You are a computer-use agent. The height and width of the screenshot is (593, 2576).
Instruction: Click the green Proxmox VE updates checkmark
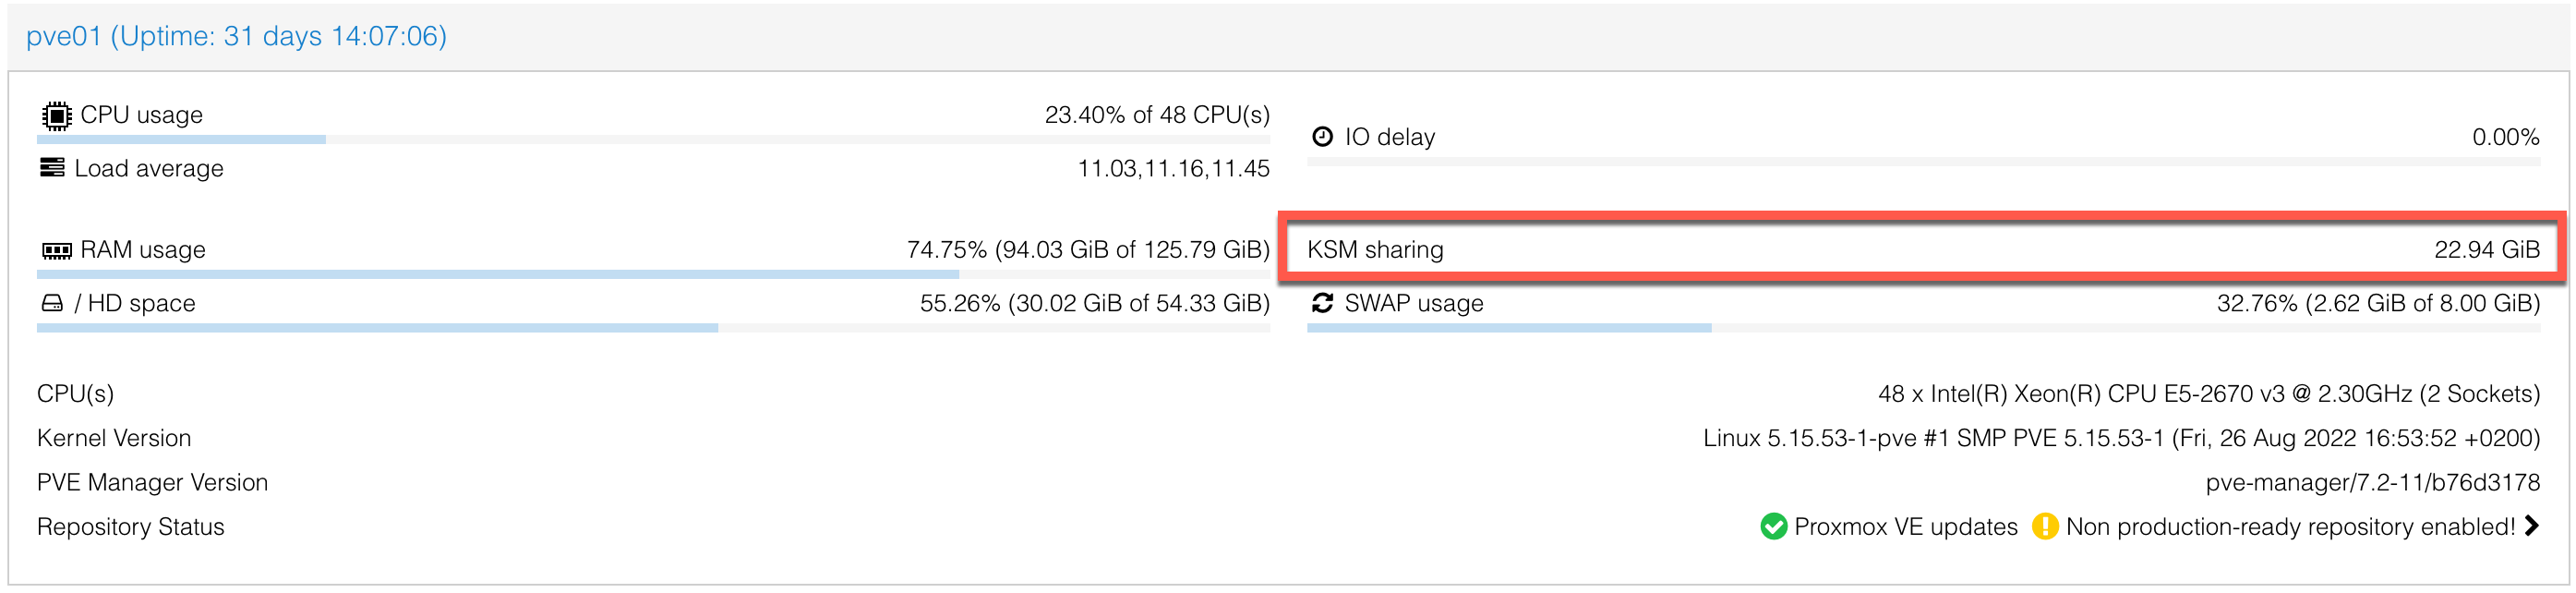(1773, 527)
